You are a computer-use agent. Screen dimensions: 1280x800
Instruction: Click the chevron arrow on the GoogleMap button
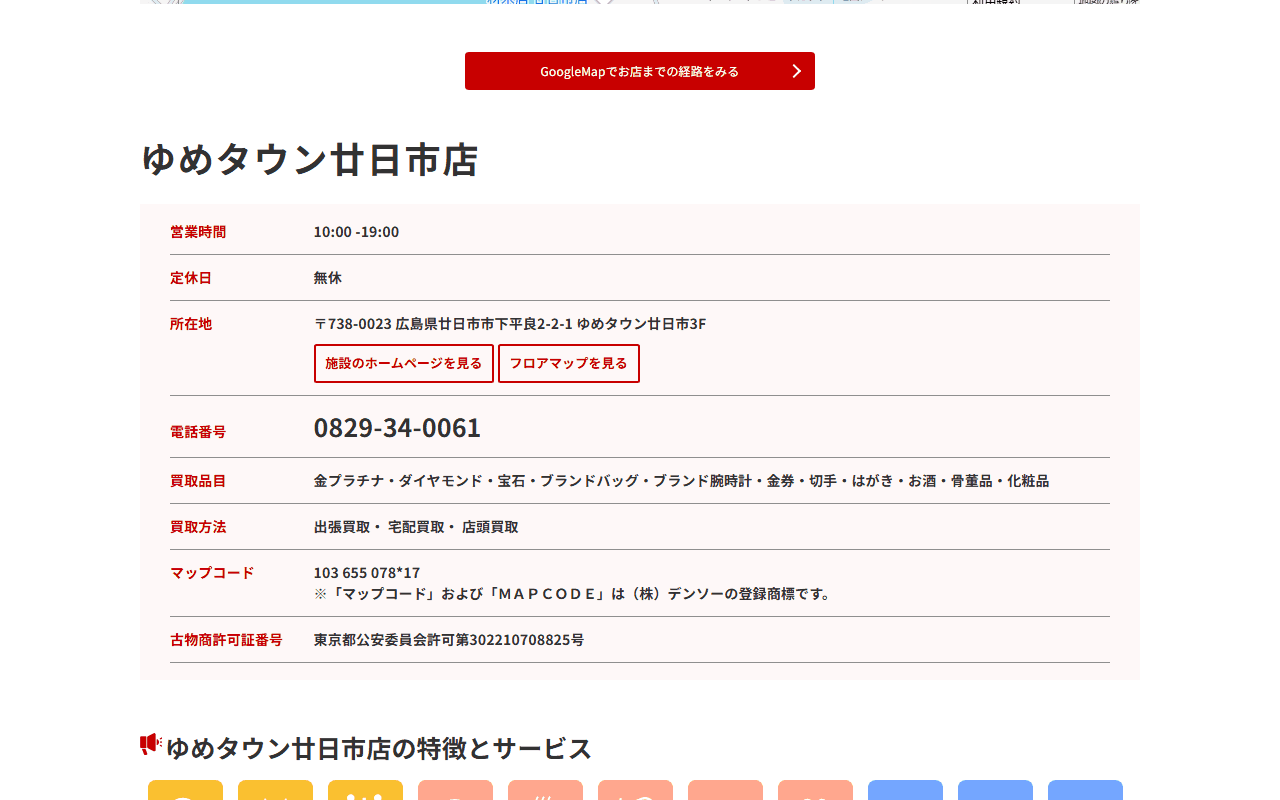(797, 71)
